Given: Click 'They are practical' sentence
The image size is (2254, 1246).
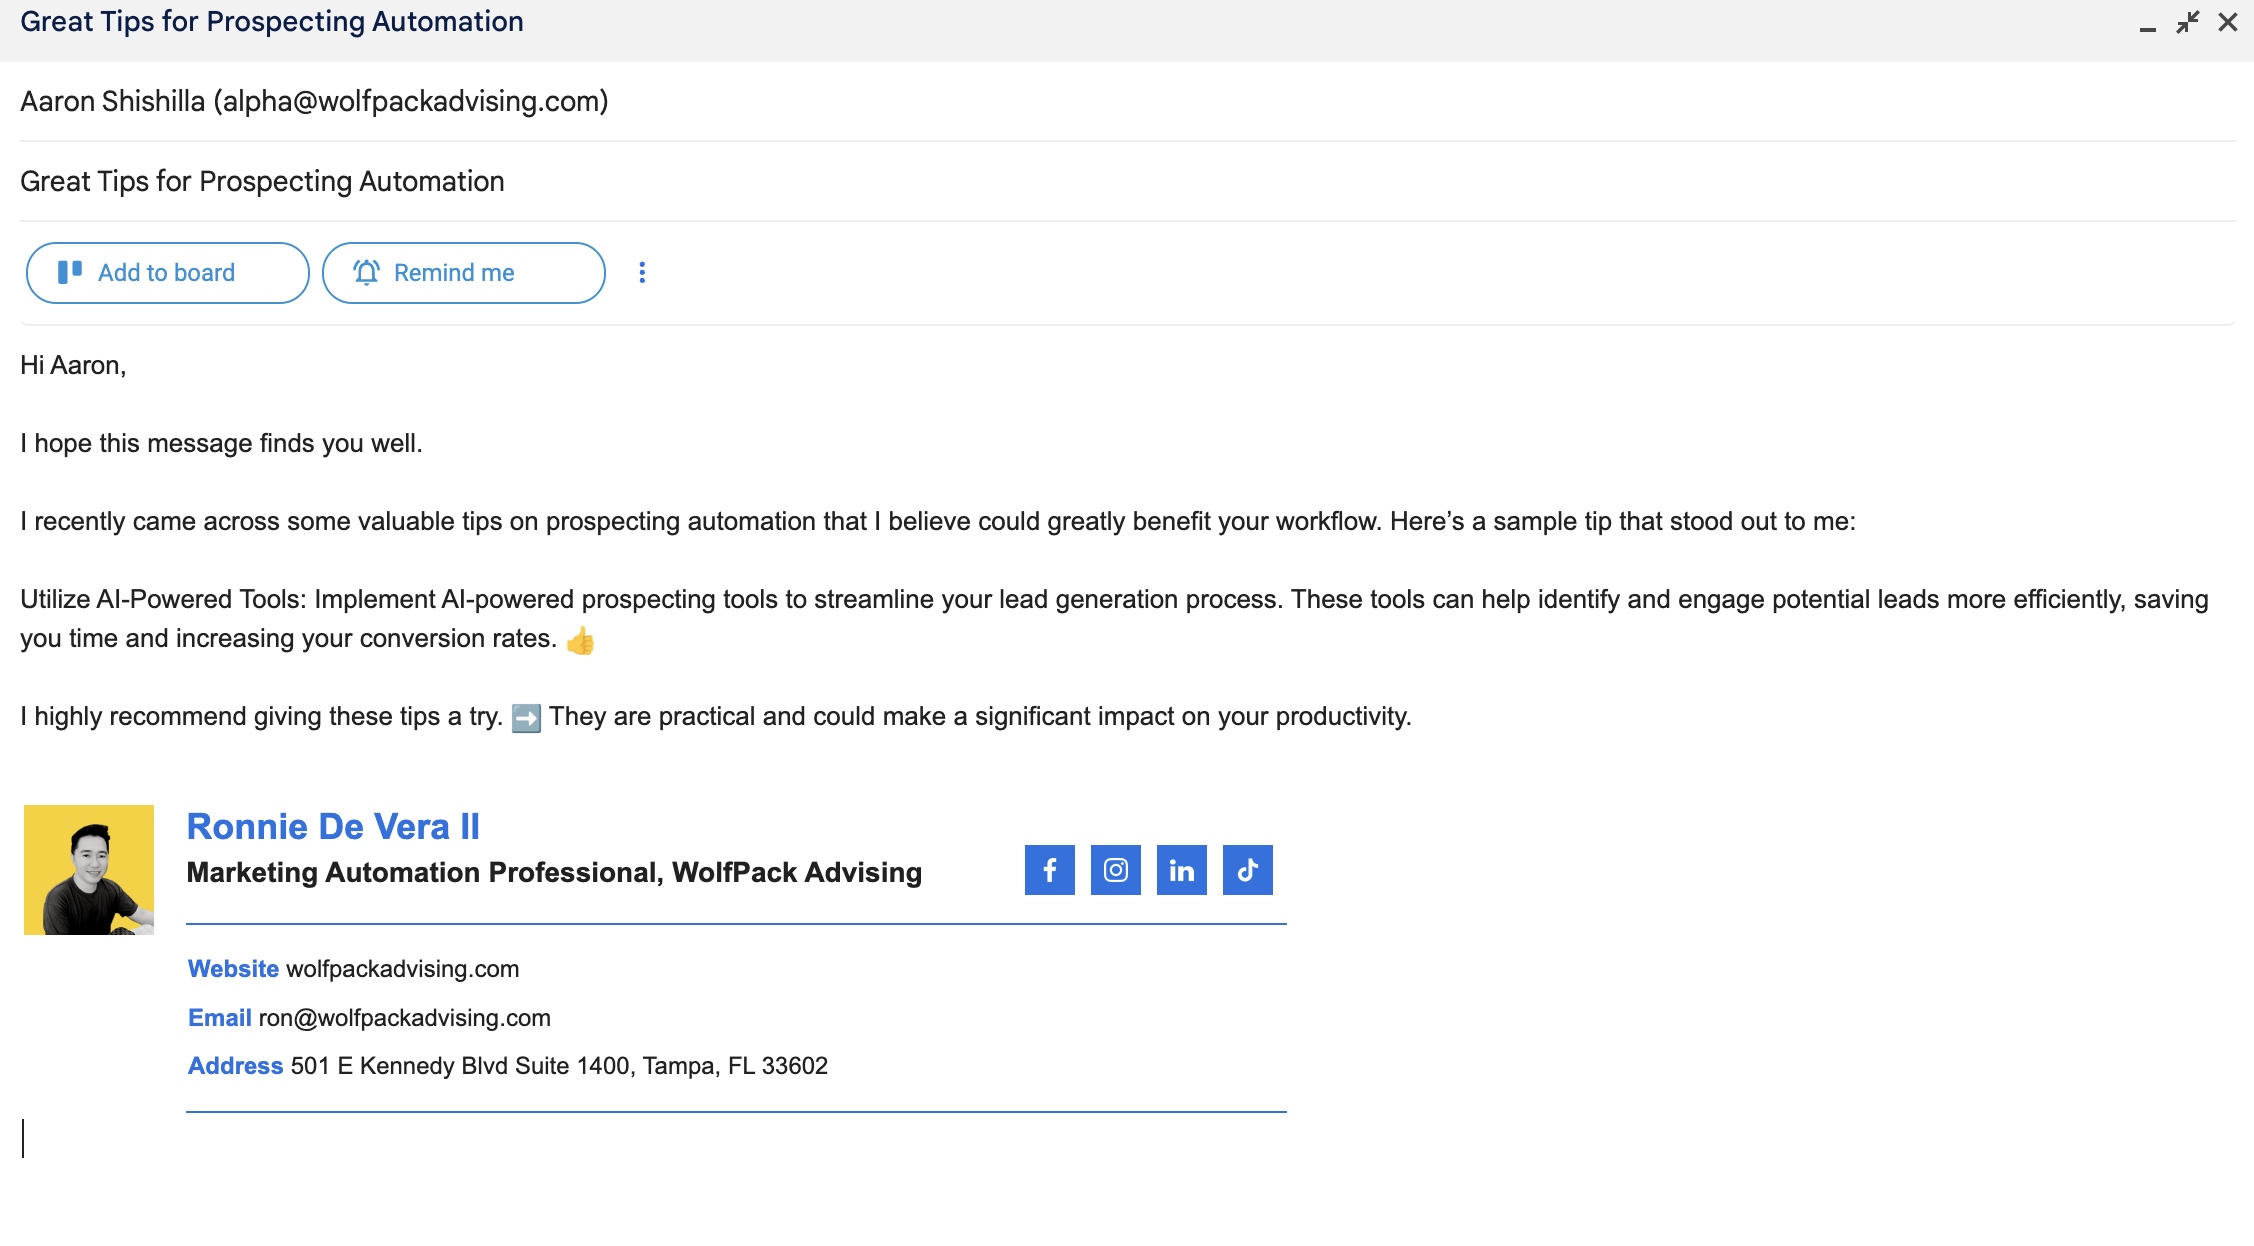Looking at the screenshot, I should tap(980, 716).
